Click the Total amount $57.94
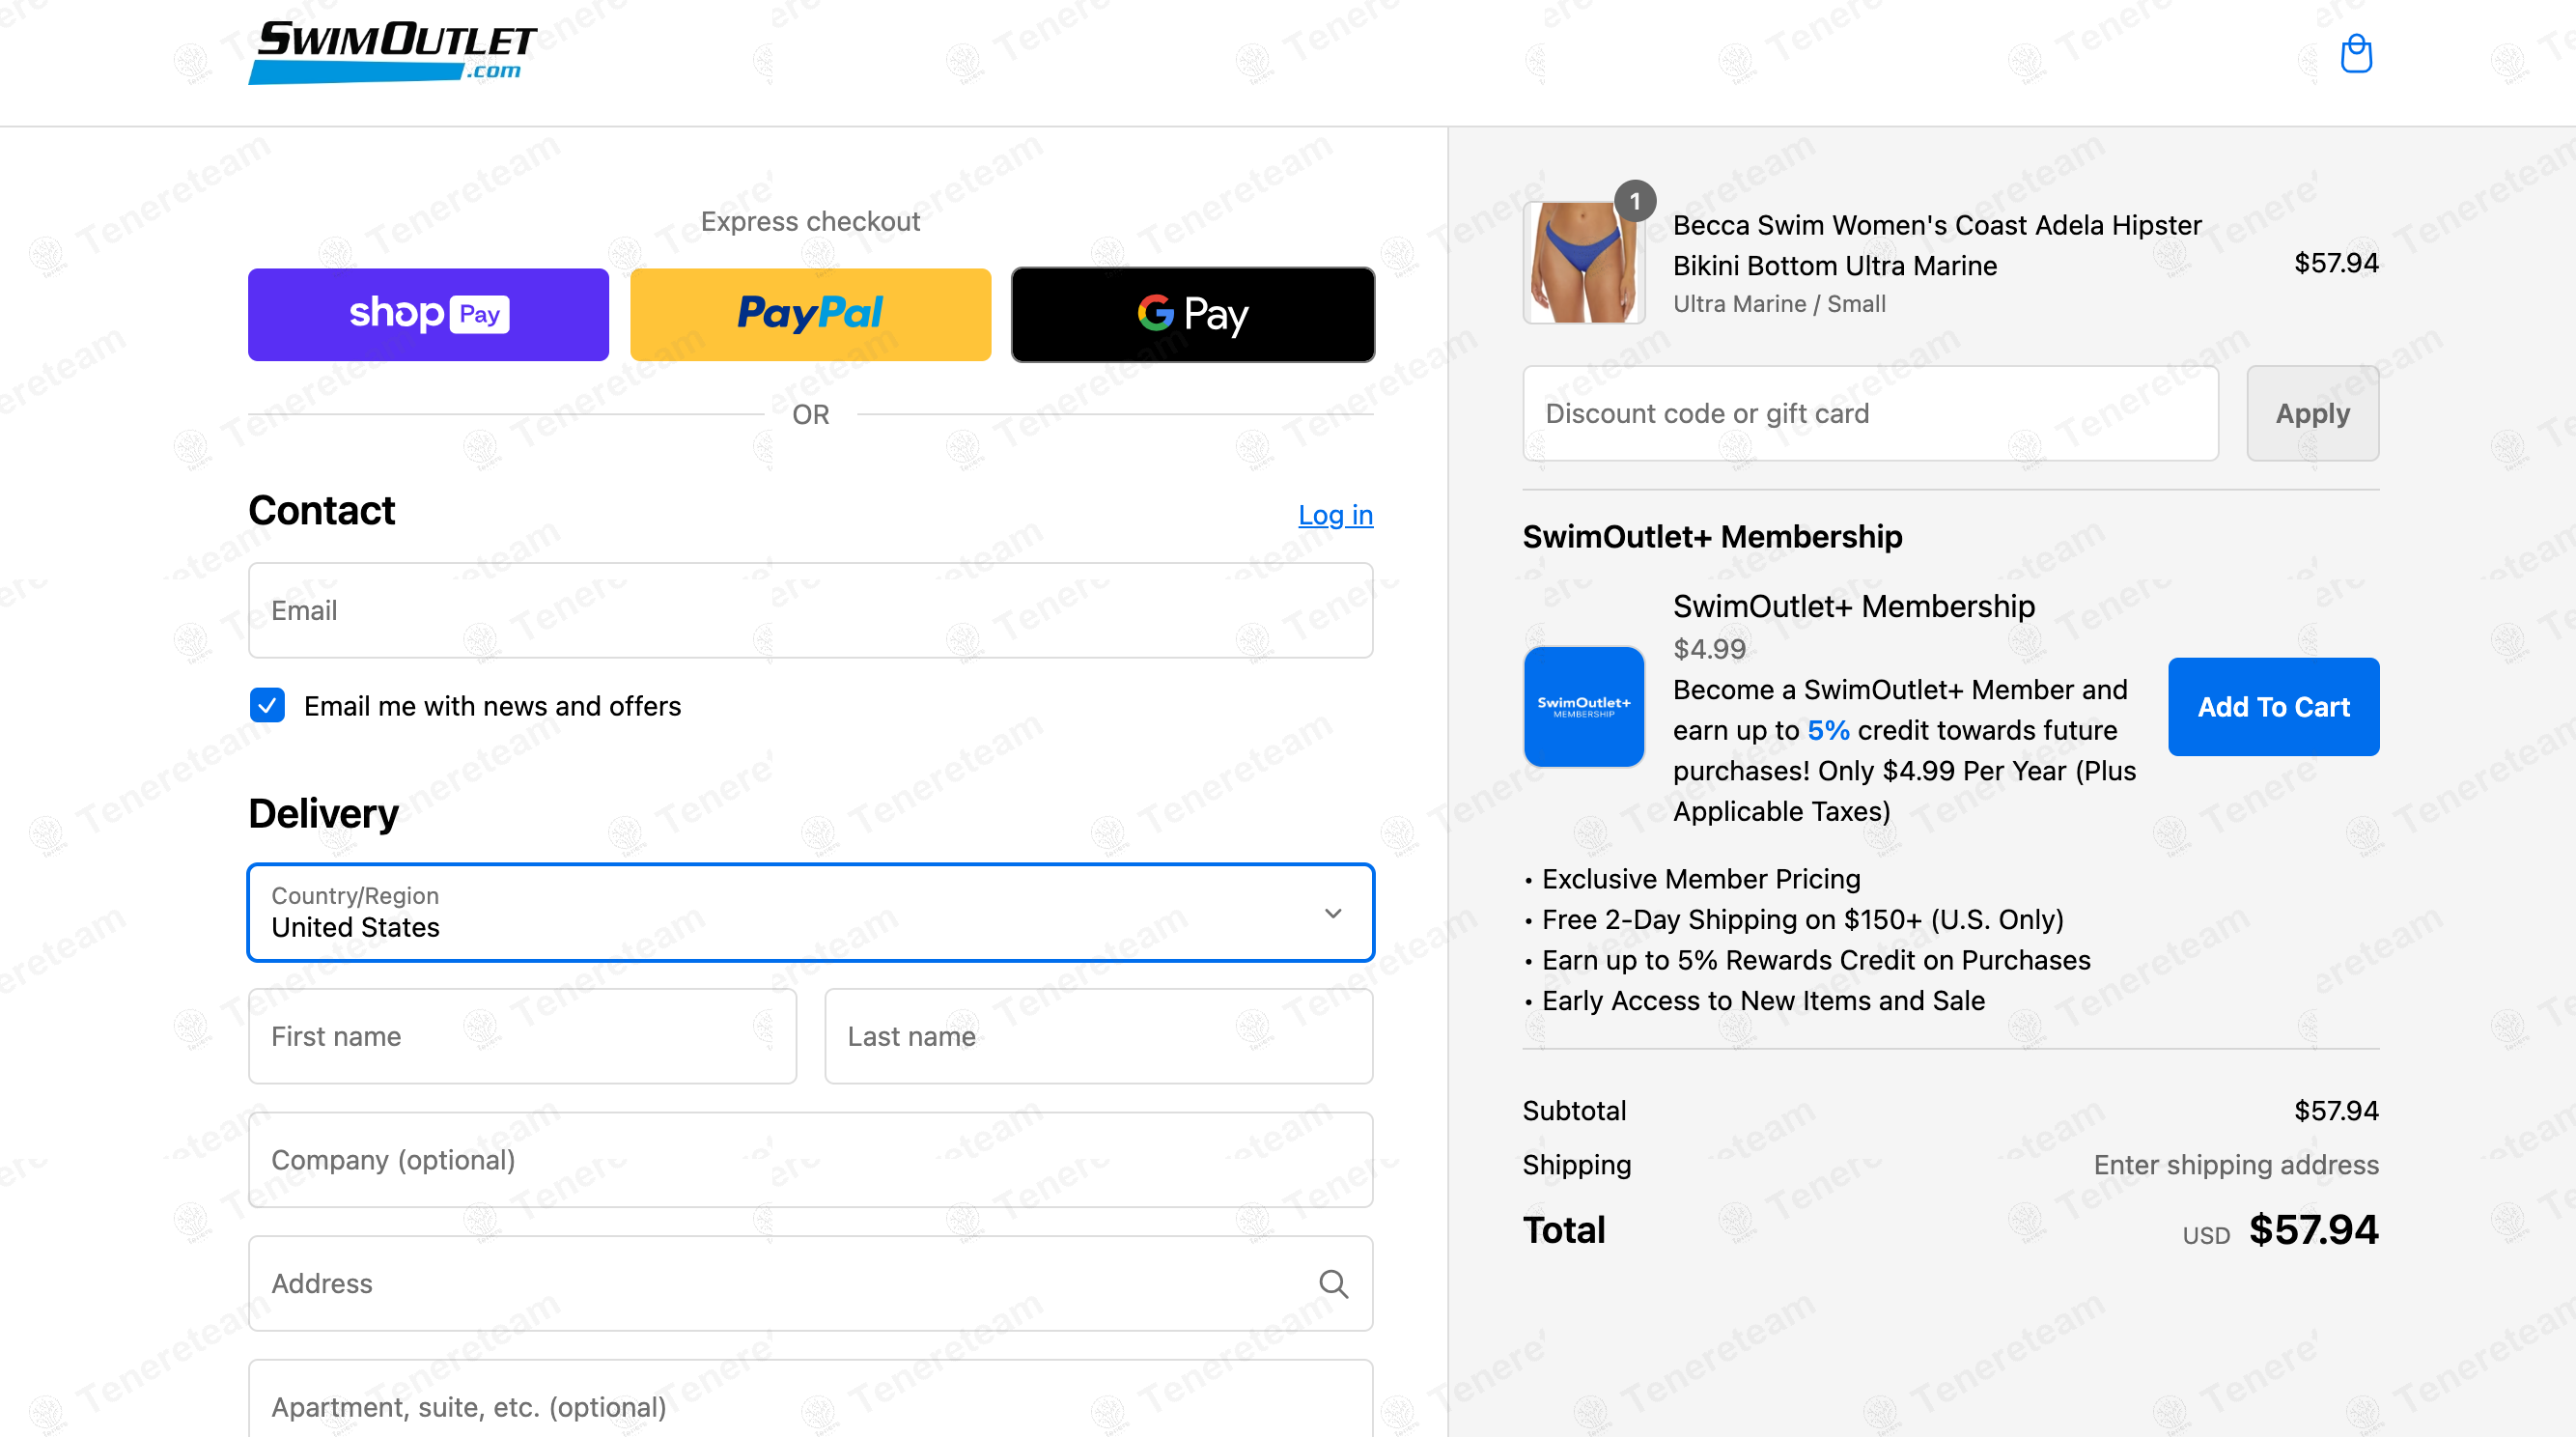 click(2313, 1230)
